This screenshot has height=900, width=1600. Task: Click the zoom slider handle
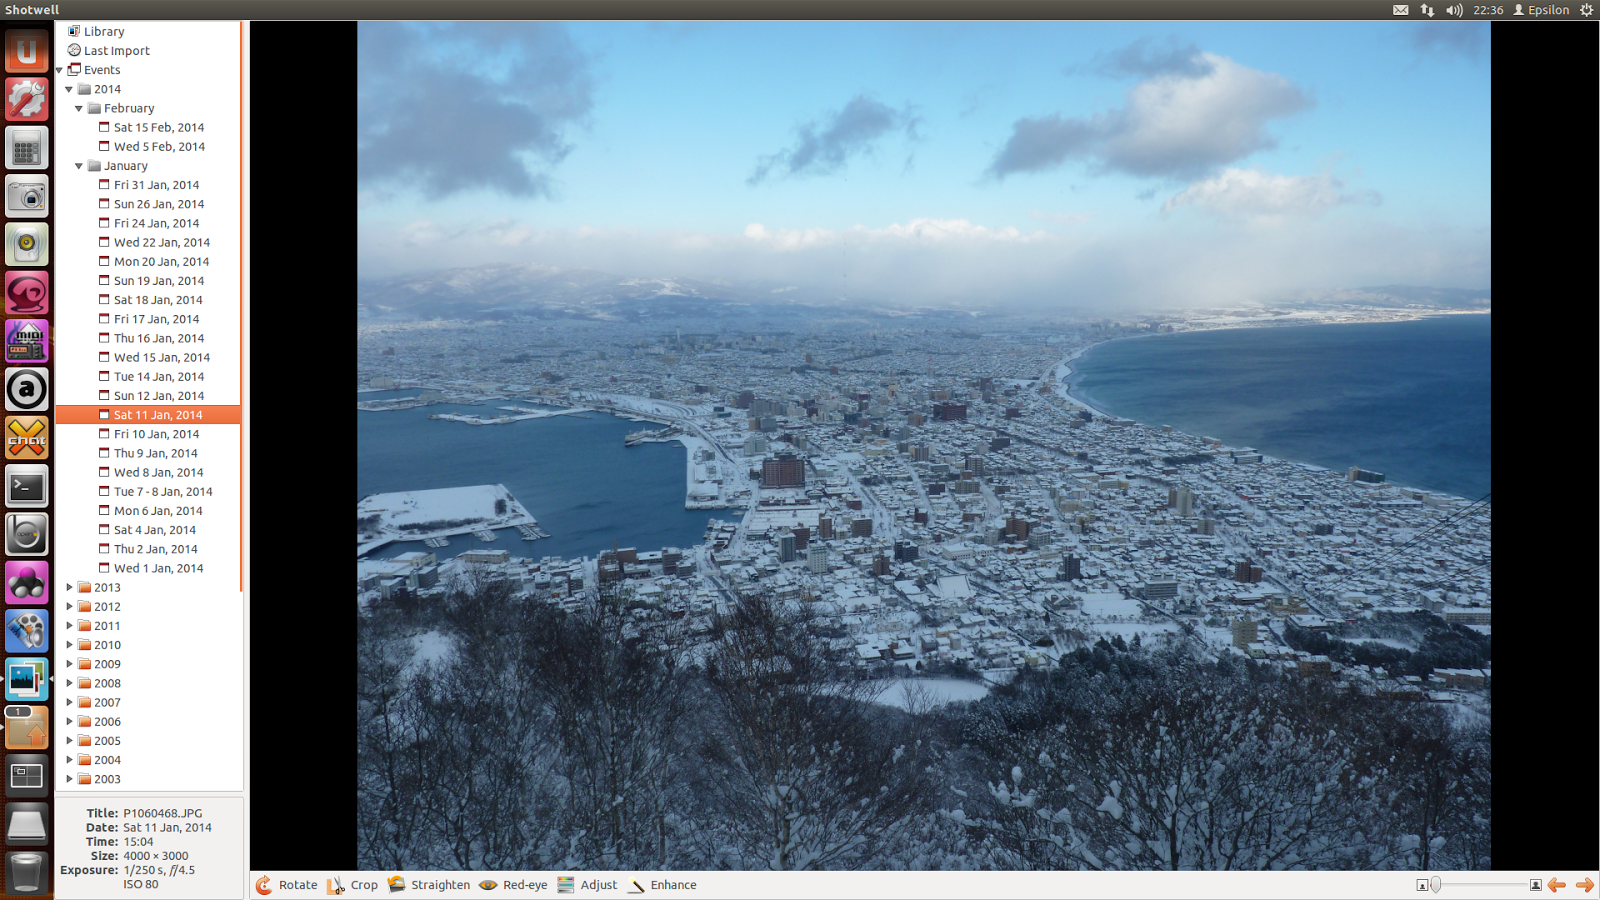pyautogui.click(x=1436, y=885)
